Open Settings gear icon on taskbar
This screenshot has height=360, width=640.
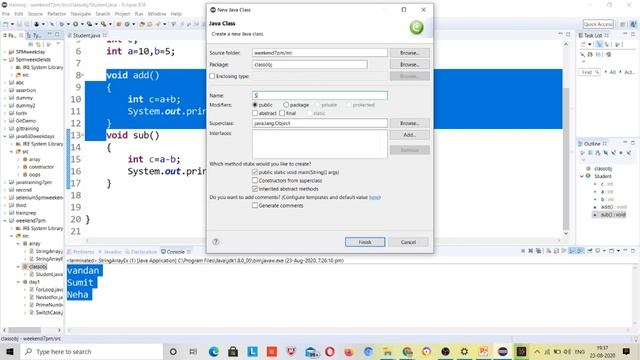[x=464, y=351]
